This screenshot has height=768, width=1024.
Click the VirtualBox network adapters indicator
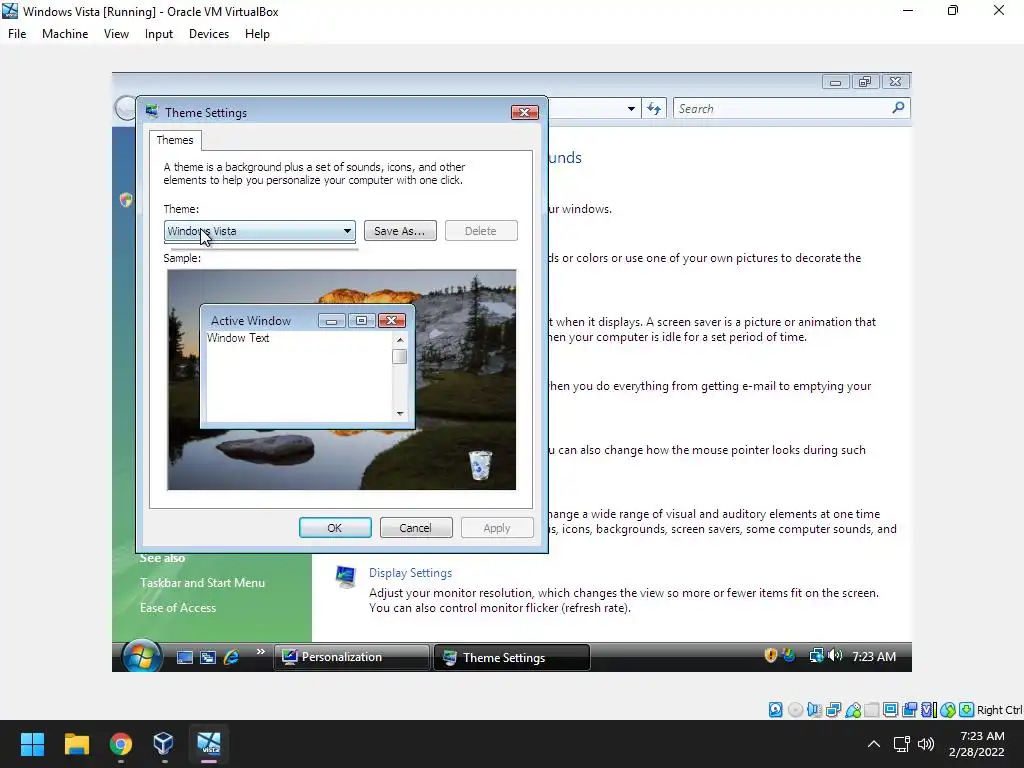point(833,710)
